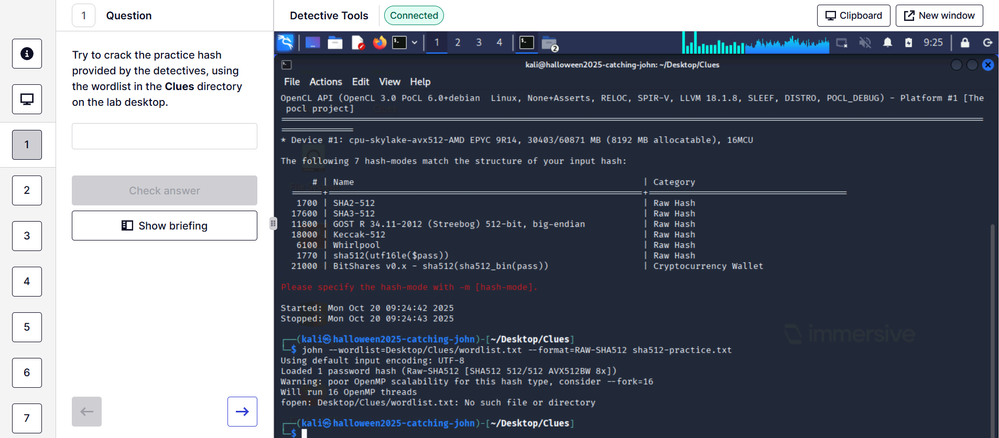Click the info icon in left sidebar
This screenshot has height=438, width=999.
tap(27, 53)
